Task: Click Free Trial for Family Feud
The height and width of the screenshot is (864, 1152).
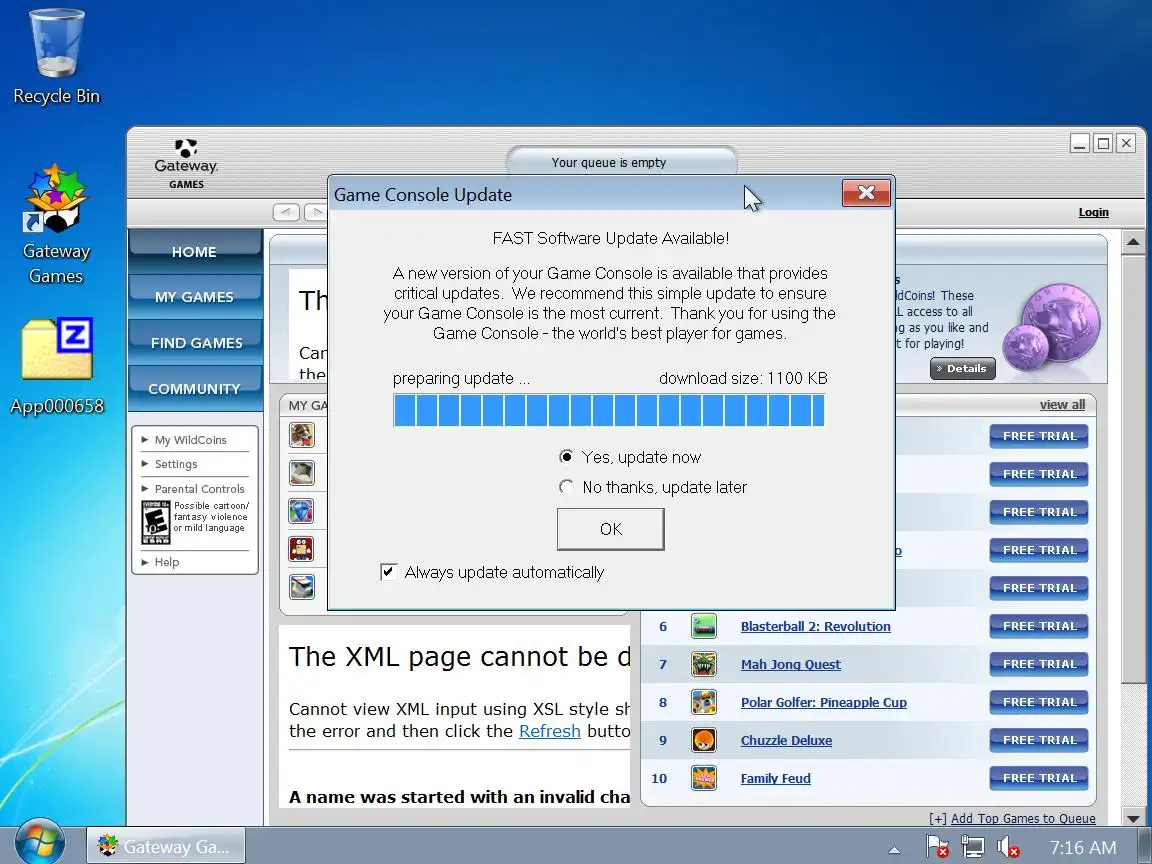Action: pyautogui.click(x=1039, y=778)
